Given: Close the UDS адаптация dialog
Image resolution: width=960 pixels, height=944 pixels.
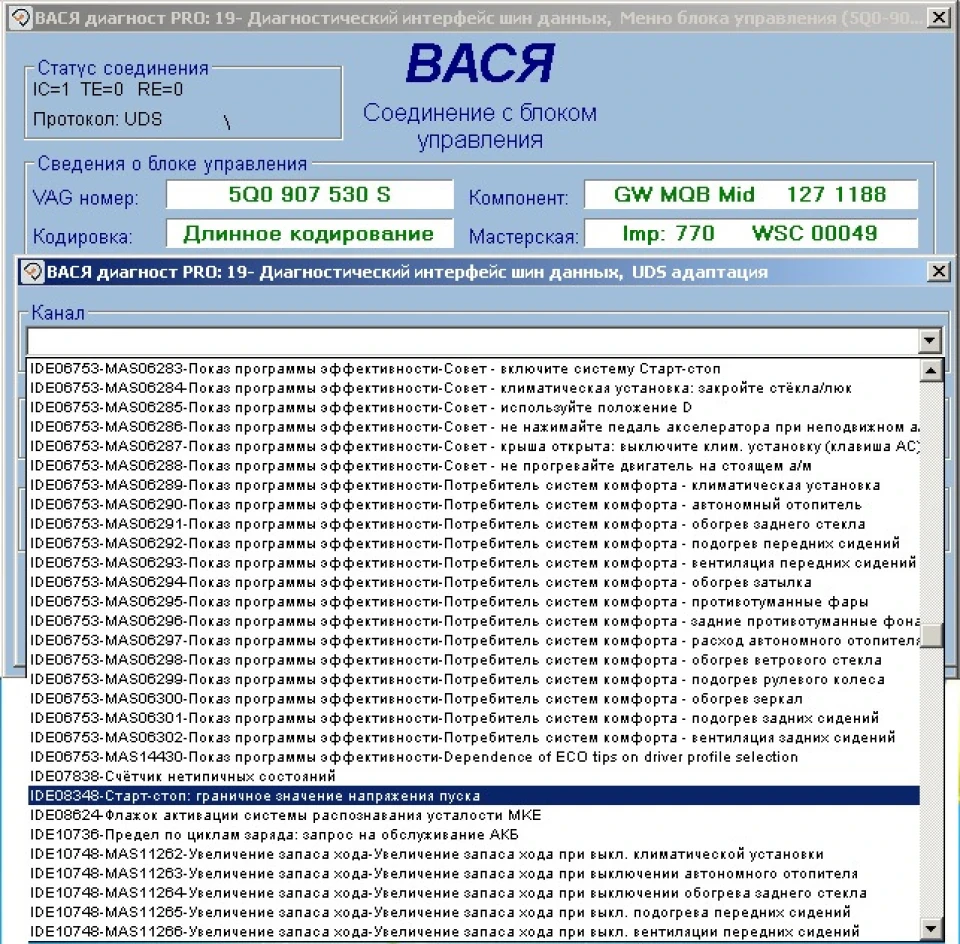Looking at the screenshot, I should pyautogui.click(x=938, y=271).
